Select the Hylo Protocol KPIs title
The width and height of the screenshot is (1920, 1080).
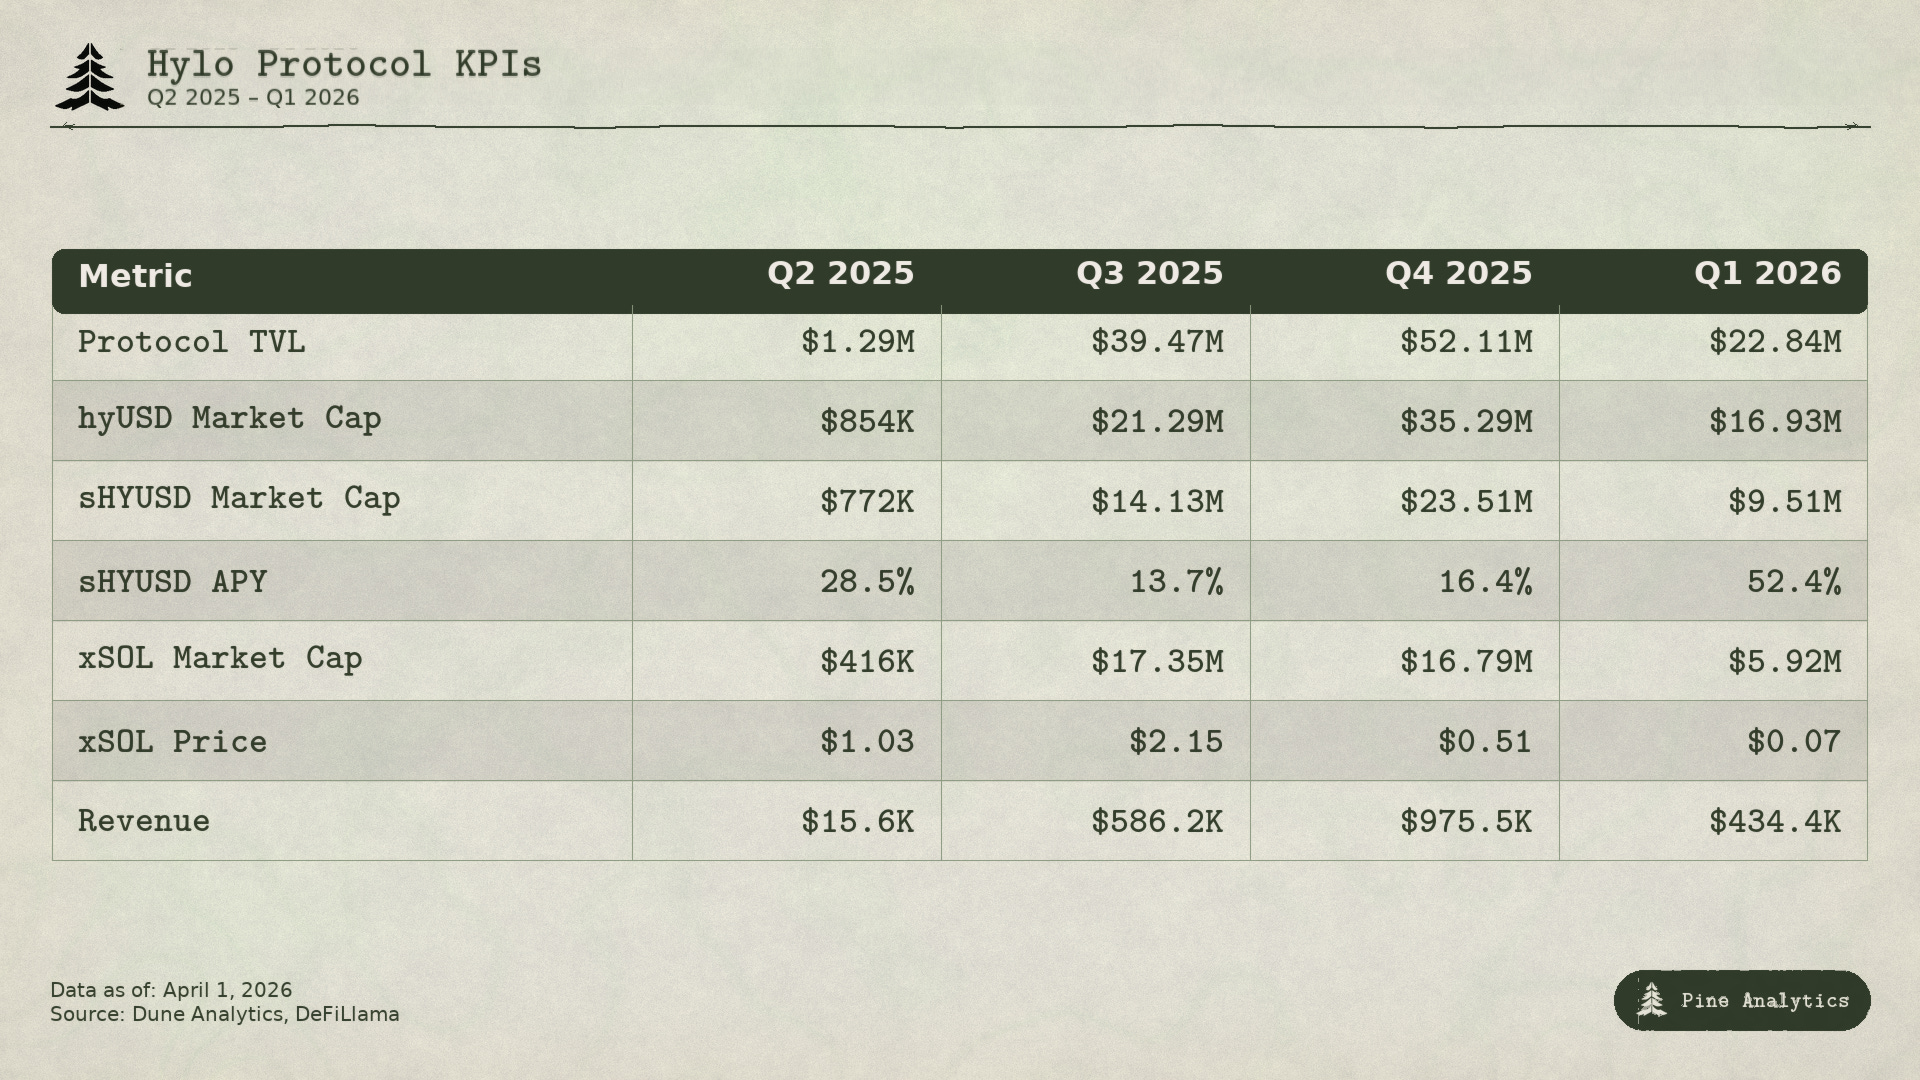point(344,65)
